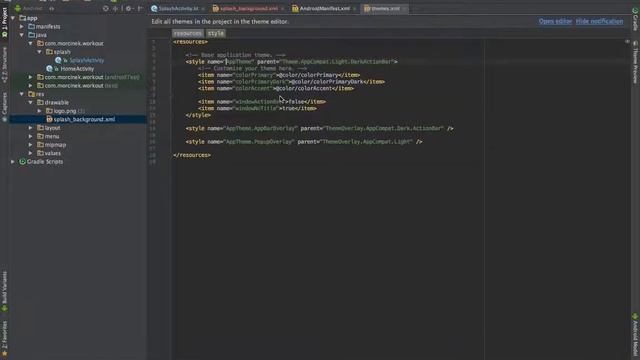Click the app module folder icon
The height and width of the screenshot is (360, 640).
pyautogui.click(x=22, y=18)
